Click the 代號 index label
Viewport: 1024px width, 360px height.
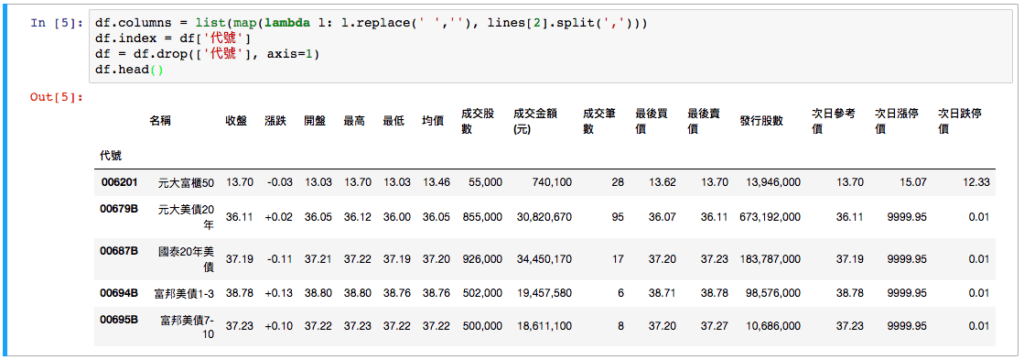click(x=110, y=155)
